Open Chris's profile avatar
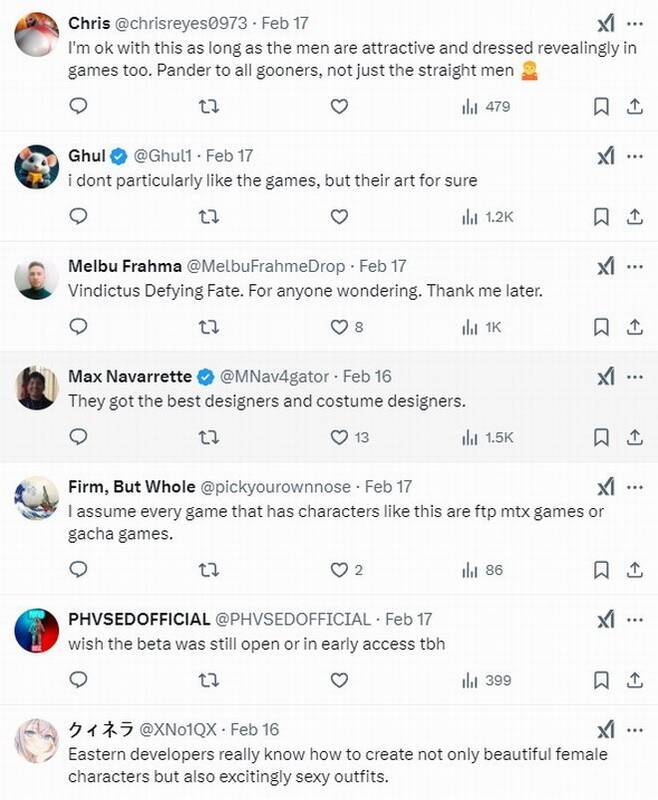The width and height of the screenshot is (658, 800). 36,35
